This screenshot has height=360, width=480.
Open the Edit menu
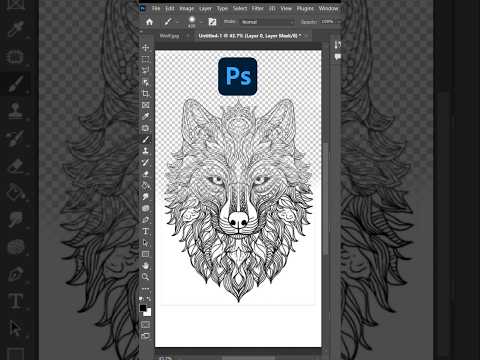click(170, 8)
